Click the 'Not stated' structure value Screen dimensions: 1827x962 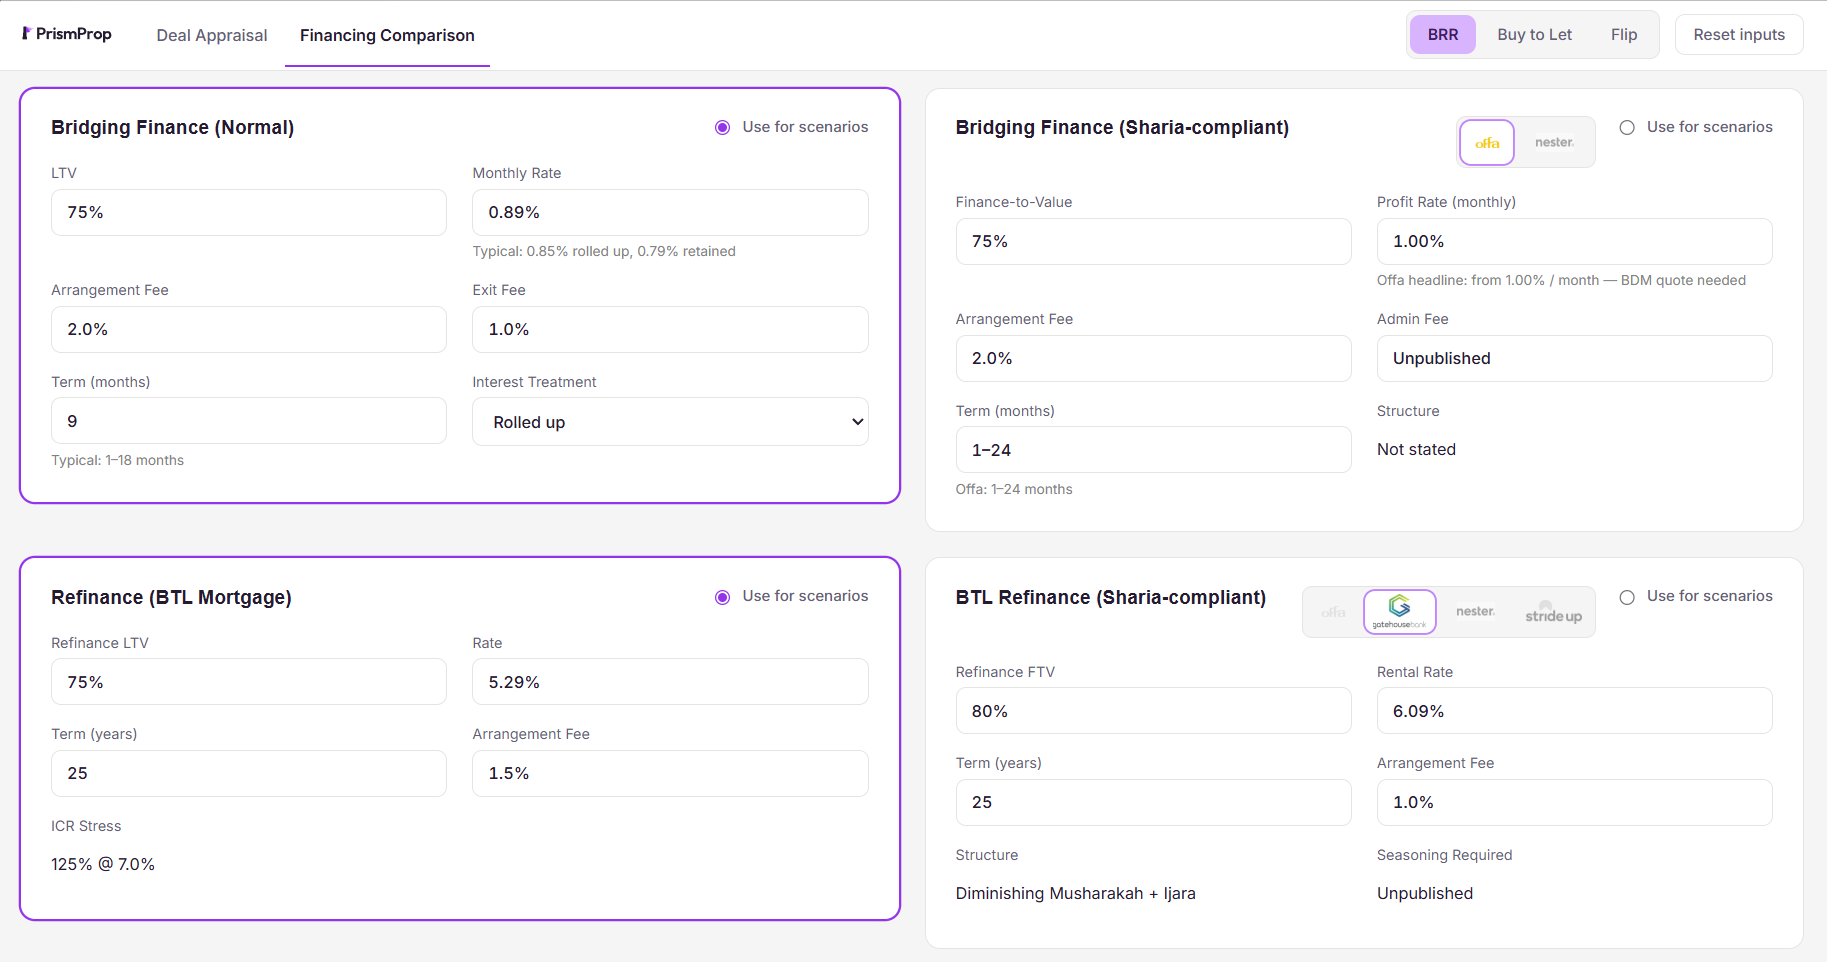(1416, 449)
